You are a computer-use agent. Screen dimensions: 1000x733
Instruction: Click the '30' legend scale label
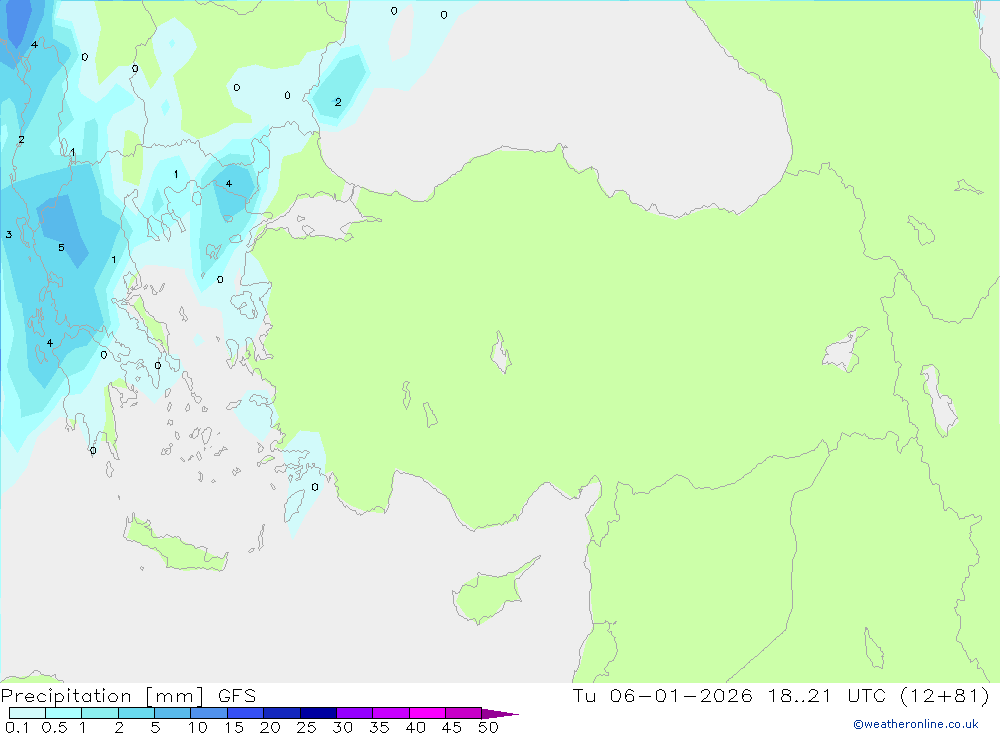point(343,727)
